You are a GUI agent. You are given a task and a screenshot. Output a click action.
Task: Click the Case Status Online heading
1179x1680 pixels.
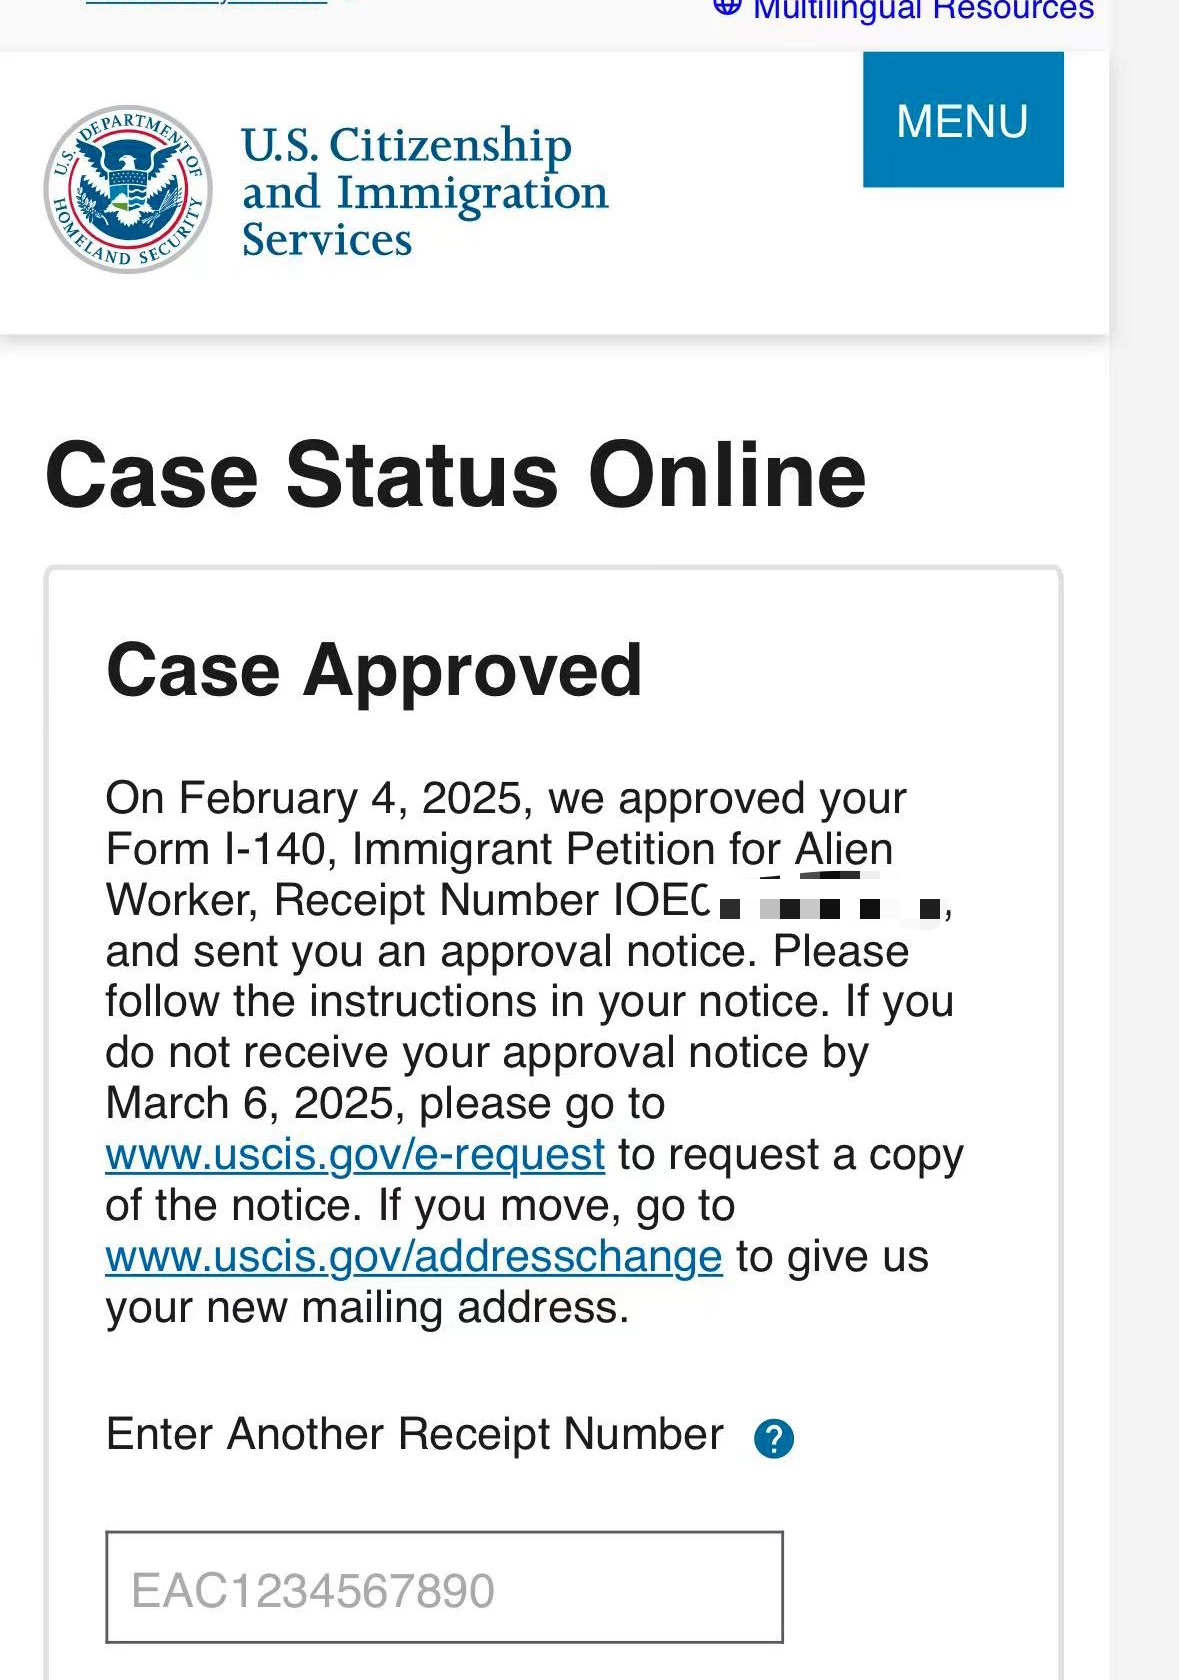pos(456,474)
